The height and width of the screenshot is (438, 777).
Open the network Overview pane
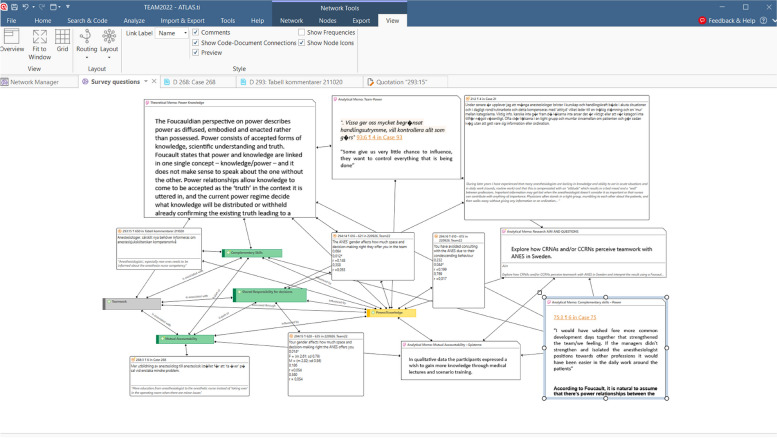click(12, 39)
